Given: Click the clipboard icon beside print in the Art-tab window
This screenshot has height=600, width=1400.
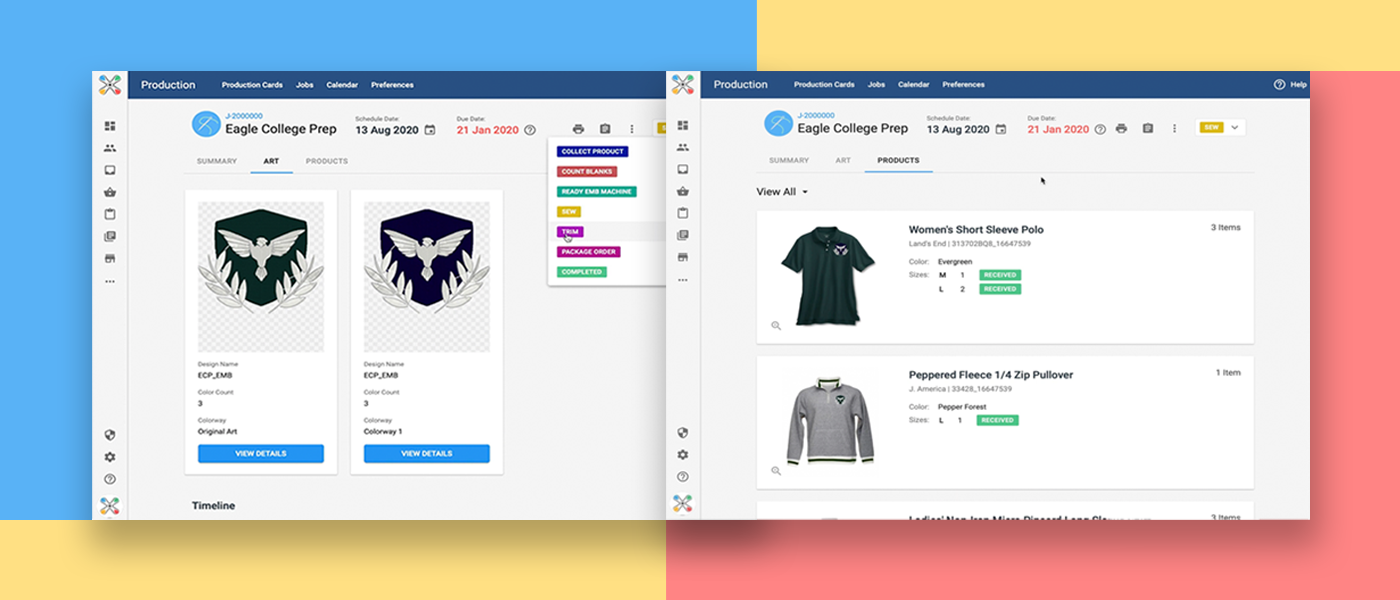Looking at the screenshot, I should (605, 129).
